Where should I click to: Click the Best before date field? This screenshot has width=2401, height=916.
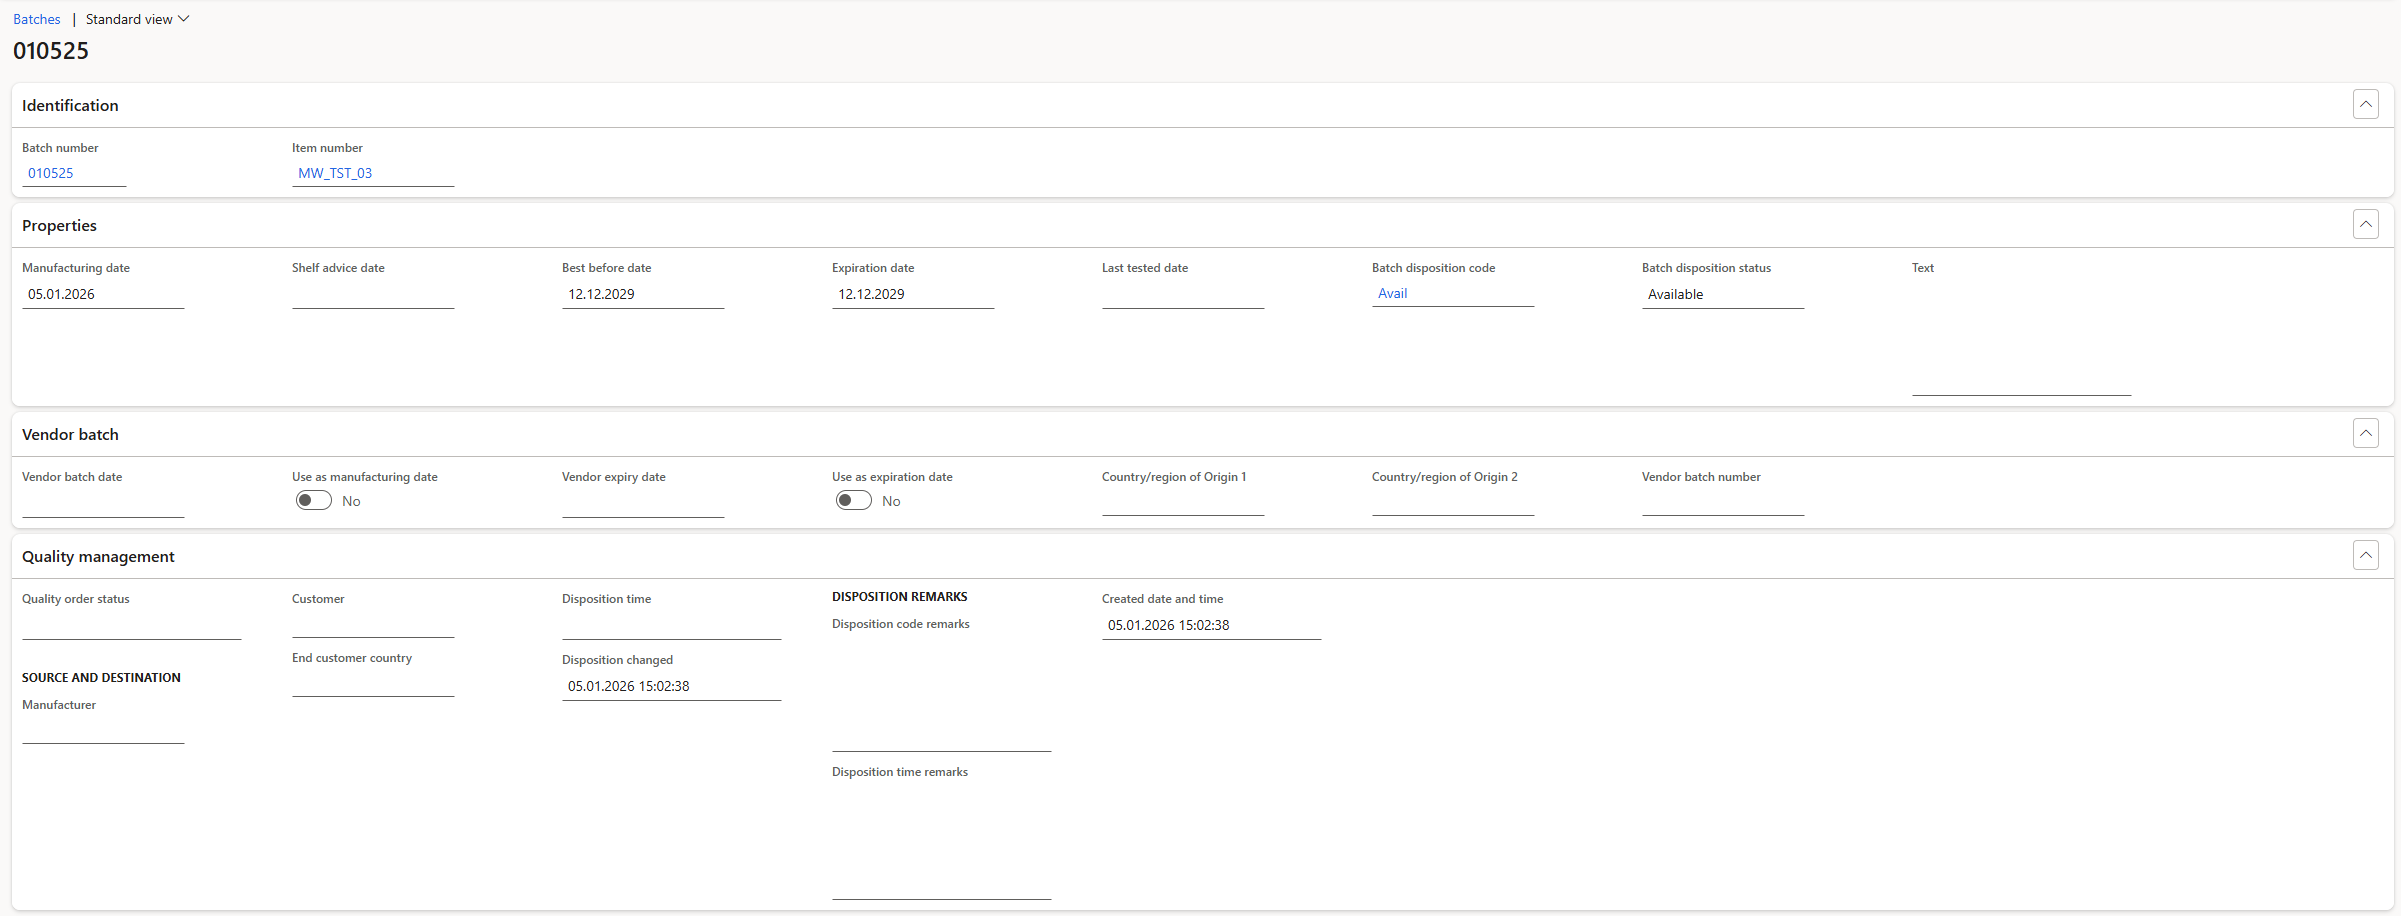[643, 294]
